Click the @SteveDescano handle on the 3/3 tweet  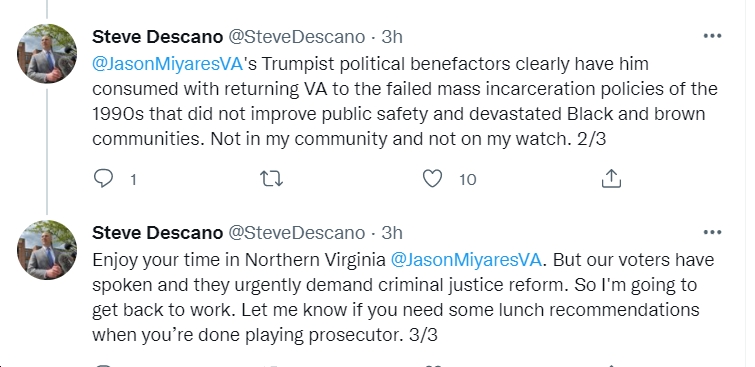(x=296, y=233)
